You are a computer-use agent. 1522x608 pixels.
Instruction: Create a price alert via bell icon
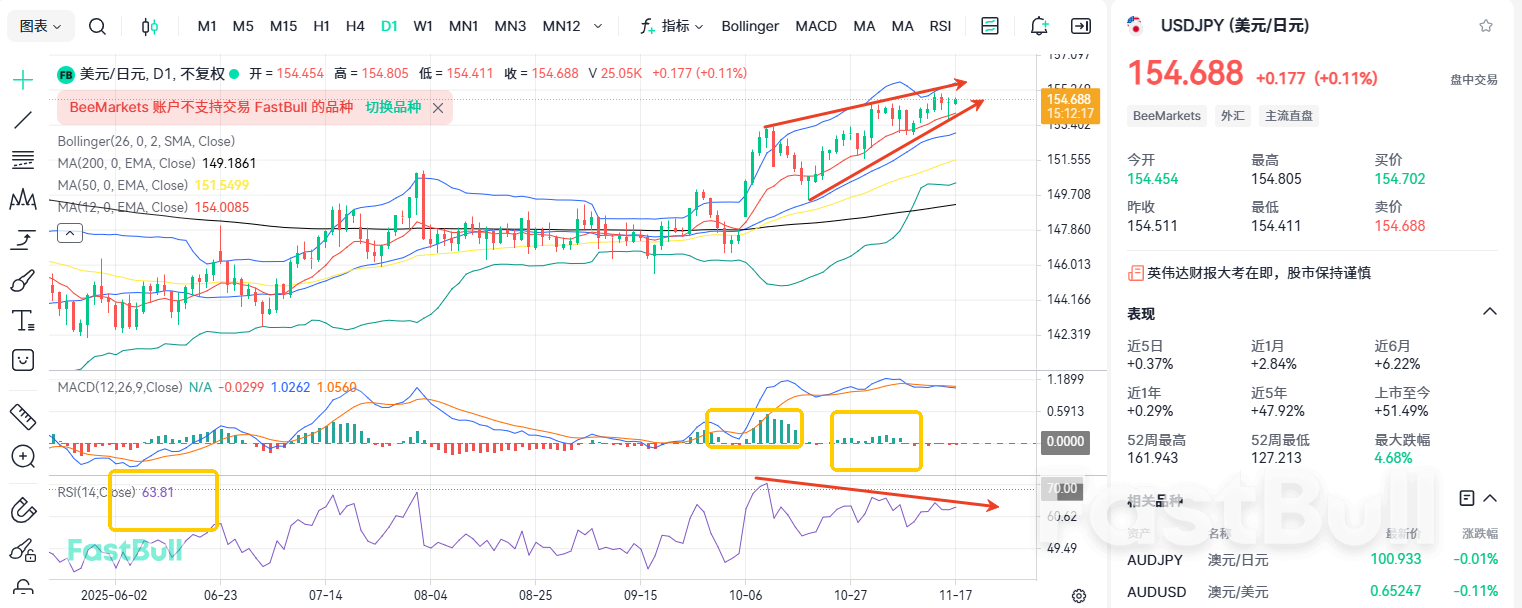pos(1038,26)
